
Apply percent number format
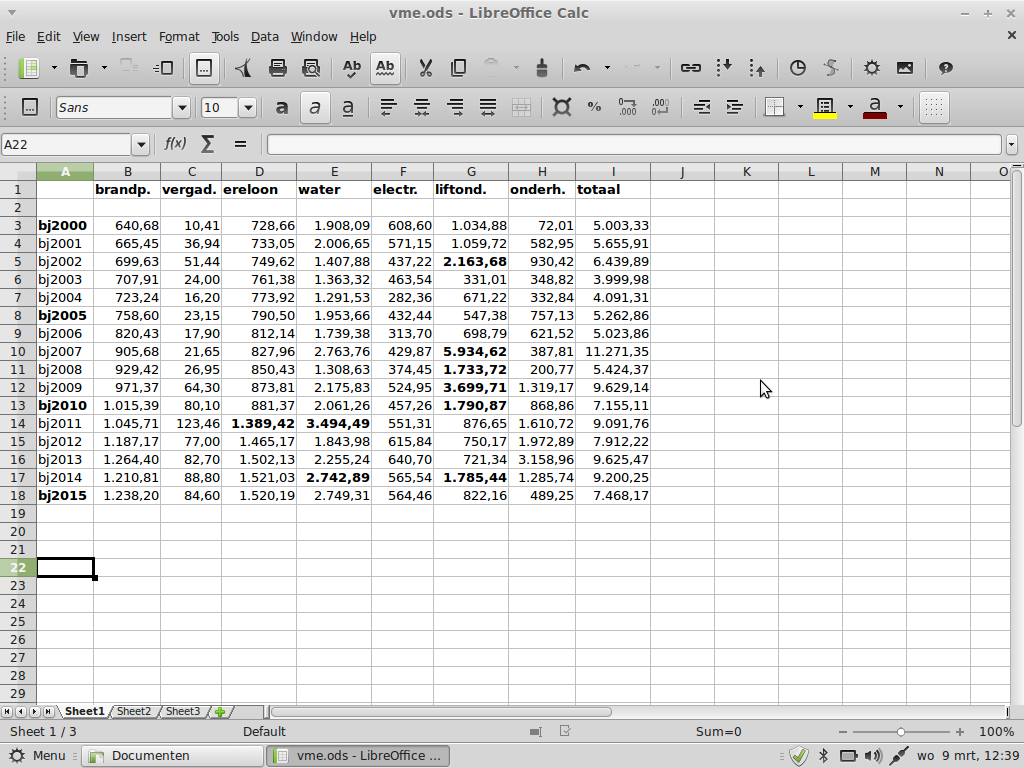[594, 107]
